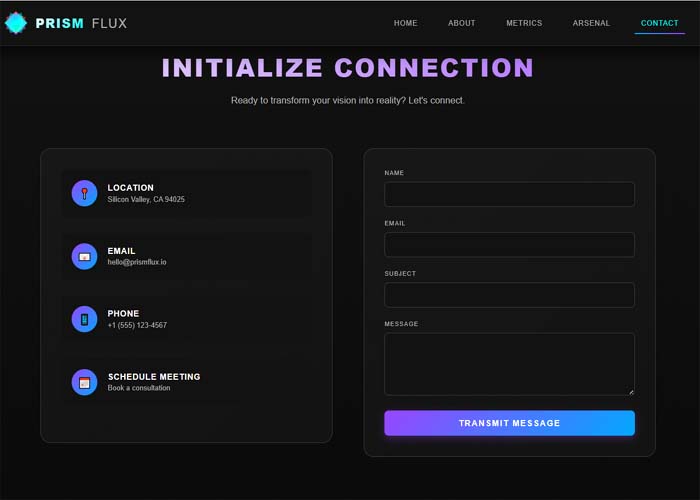Select the Contact nav tab
This screenshot has width=700, height=500.
[x=659, y=23]
